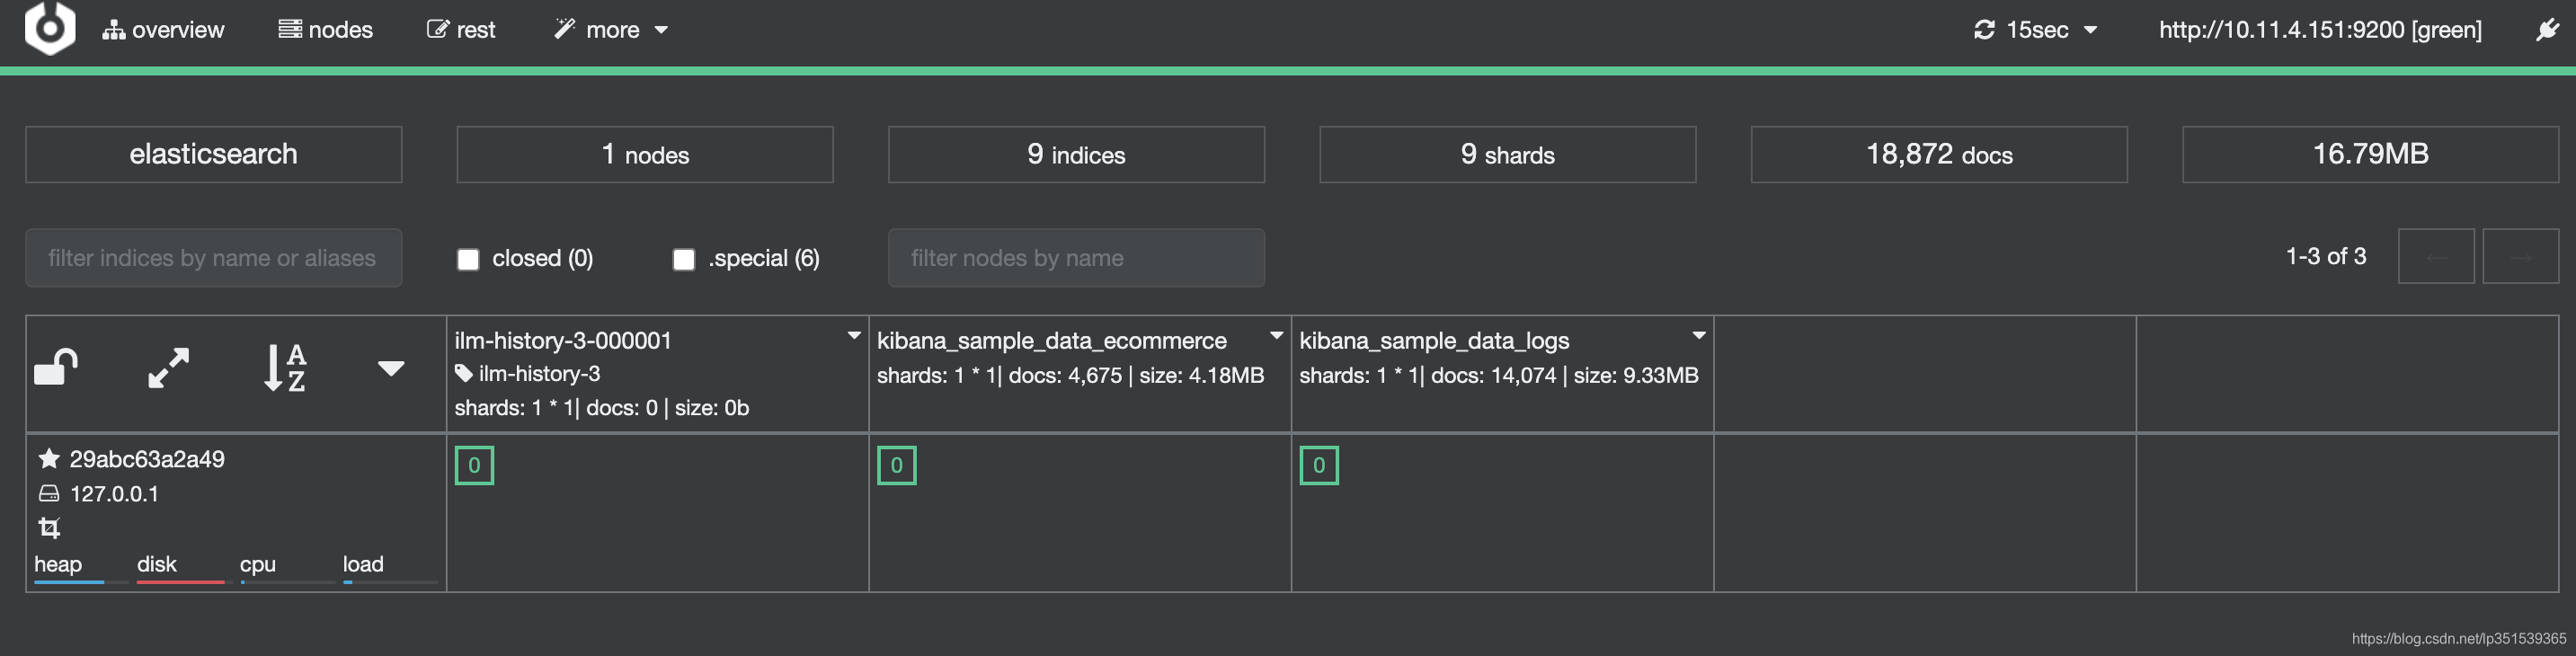Click the 1 nodes stat box
The image size is (2576, 656).
click(x=645, y=154)
